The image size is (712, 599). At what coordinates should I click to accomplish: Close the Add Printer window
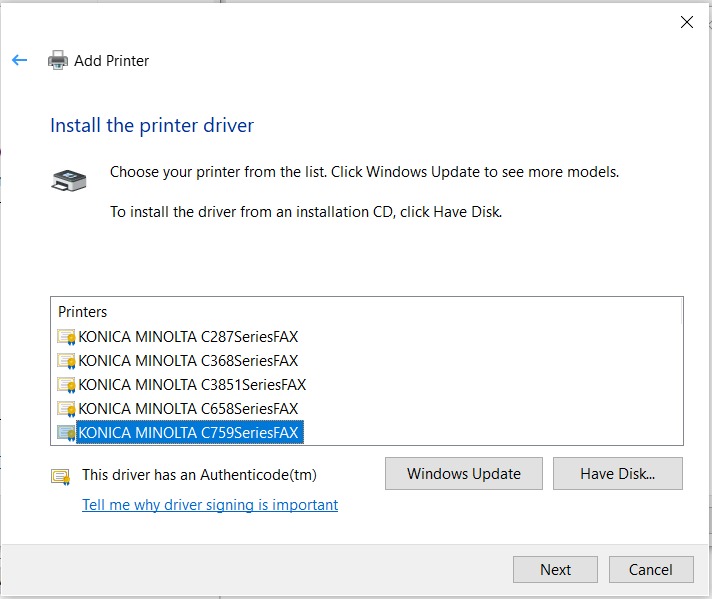tap(686, 22)
